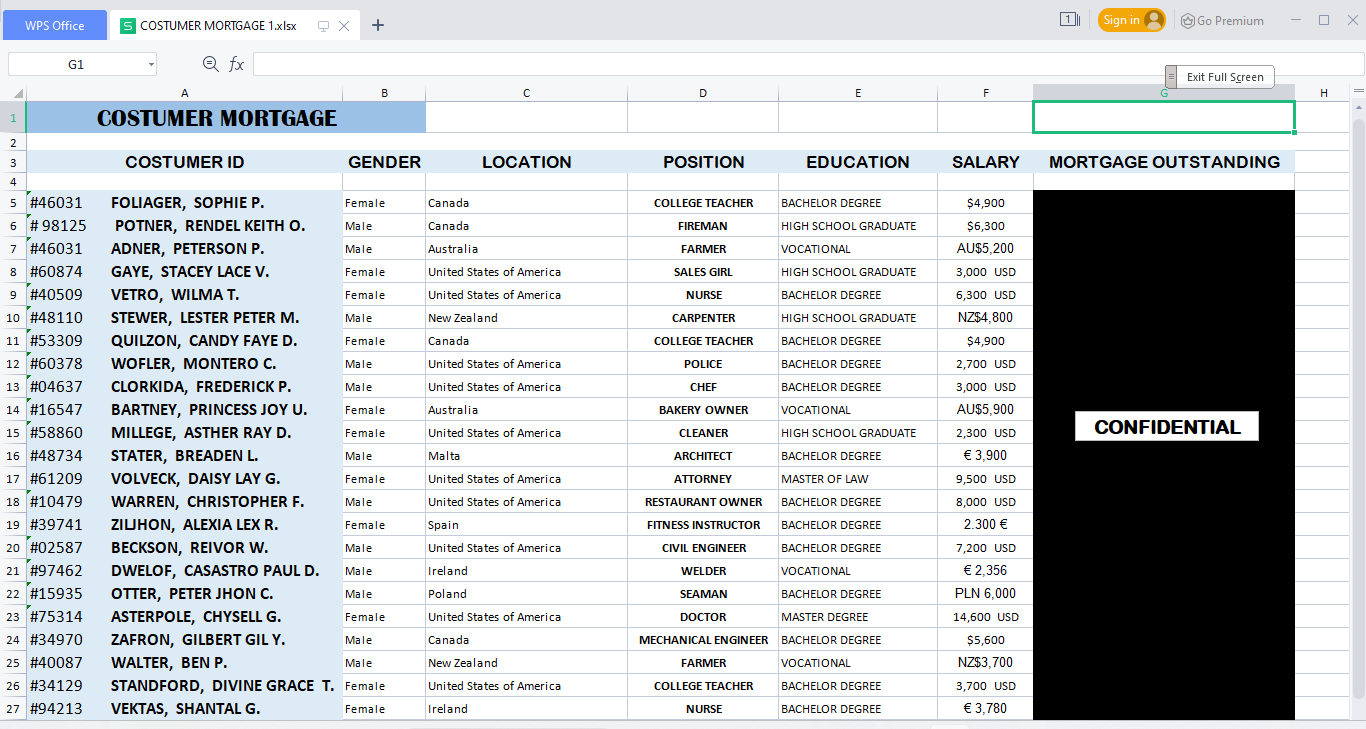The image size is (1366, 729).
Task: Click the cell STEWER, LESTER PETER M.
Action: tap(184, 318)
